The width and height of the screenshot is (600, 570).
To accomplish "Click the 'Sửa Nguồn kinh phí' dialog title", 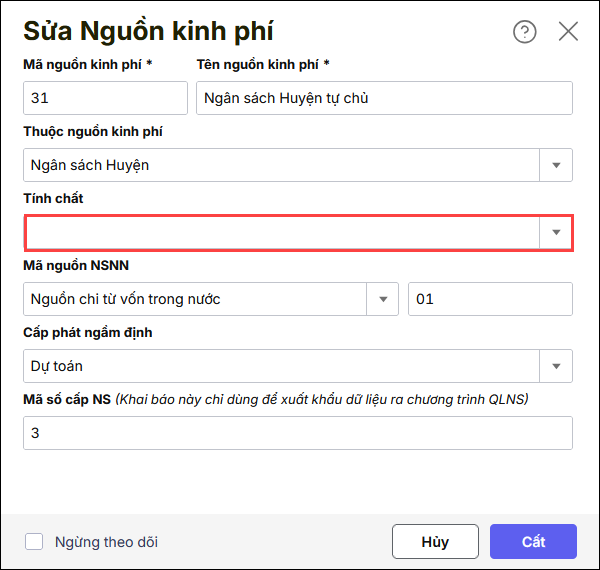I will 148,31.
